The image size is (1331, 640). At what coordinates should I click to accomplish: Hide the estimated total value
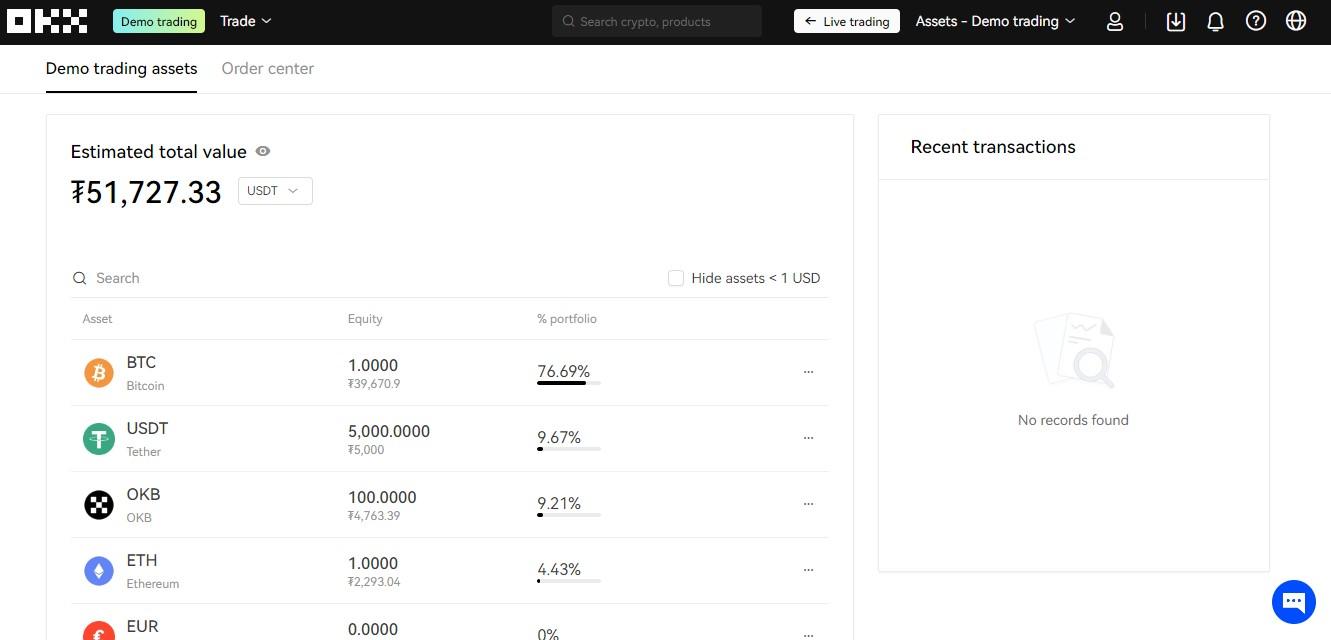[263, 151]
